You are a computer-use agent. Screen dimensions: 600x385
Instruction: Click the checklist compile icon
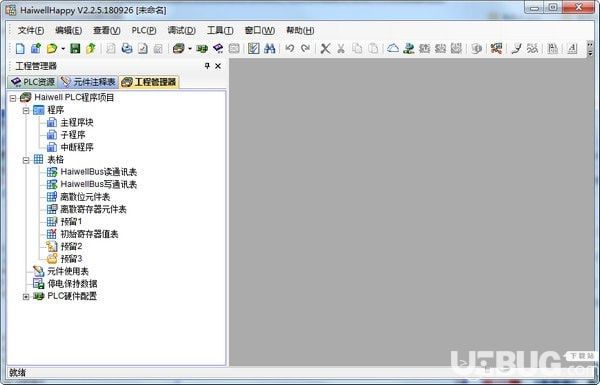pos(253,49)
